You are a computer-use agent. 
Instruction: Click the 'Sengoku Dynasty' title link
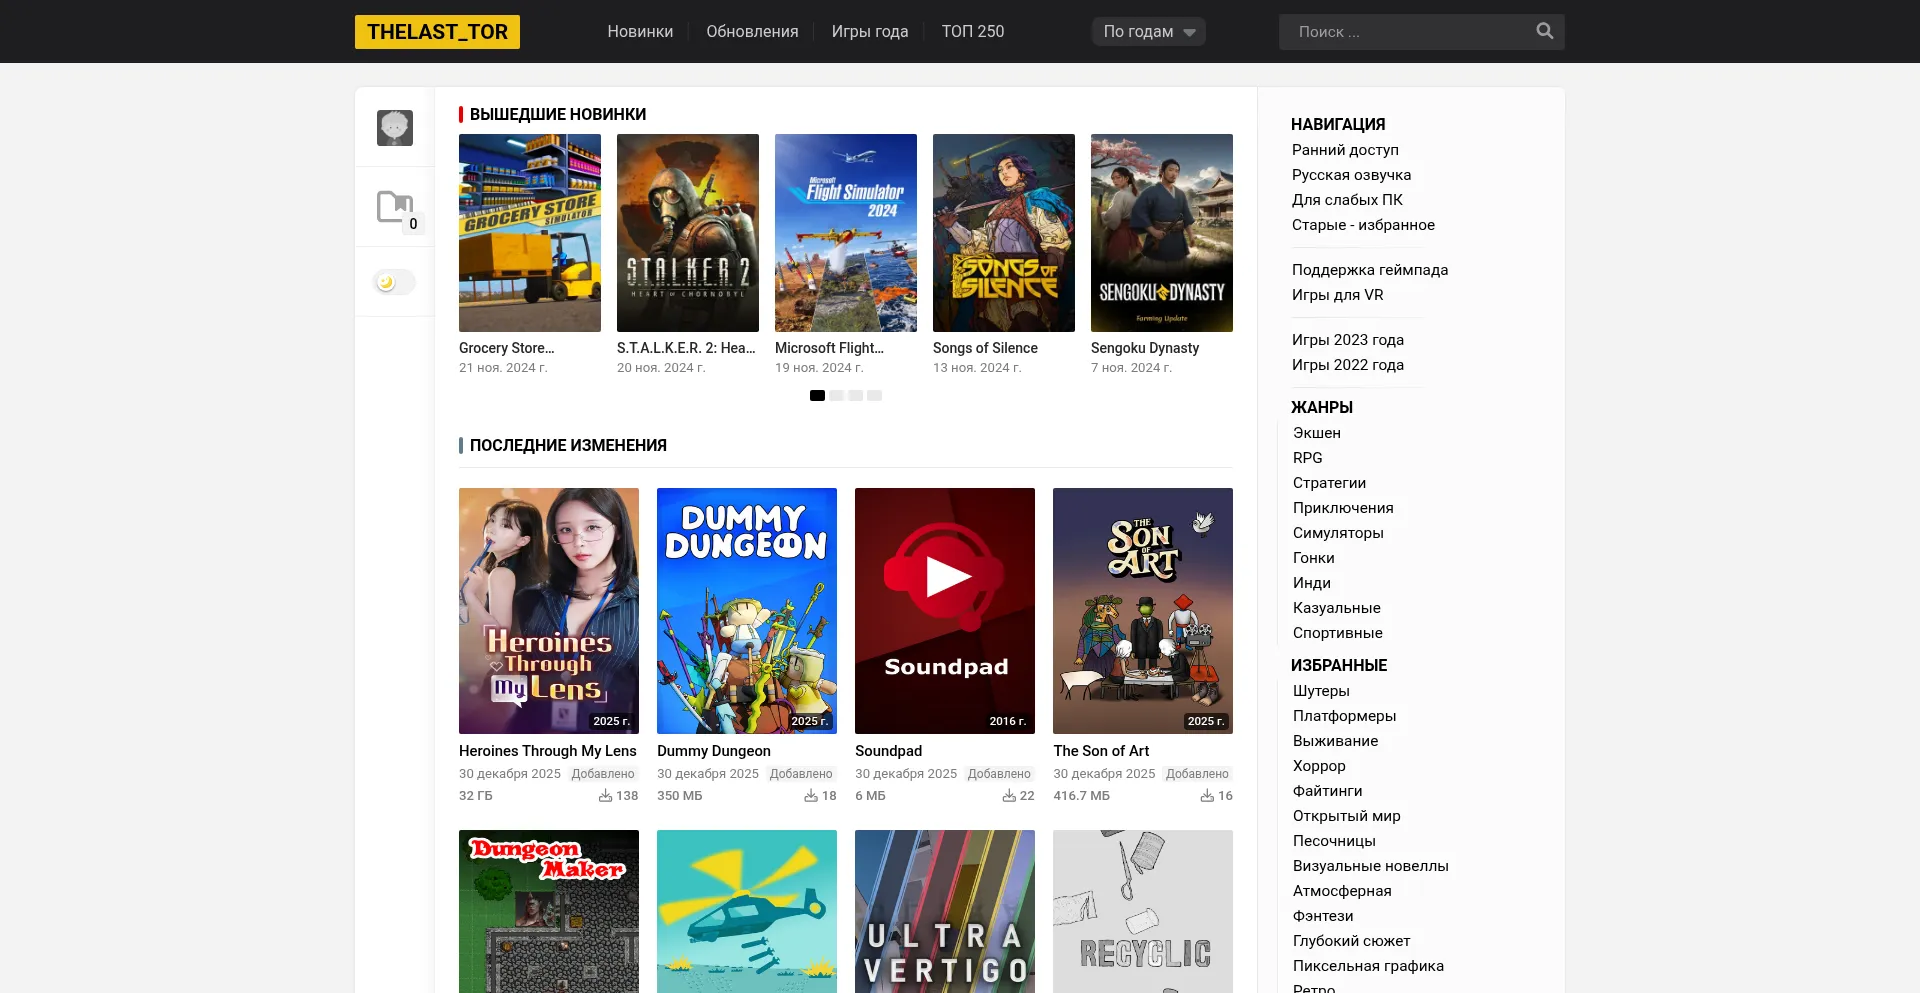pos(1145,348)
